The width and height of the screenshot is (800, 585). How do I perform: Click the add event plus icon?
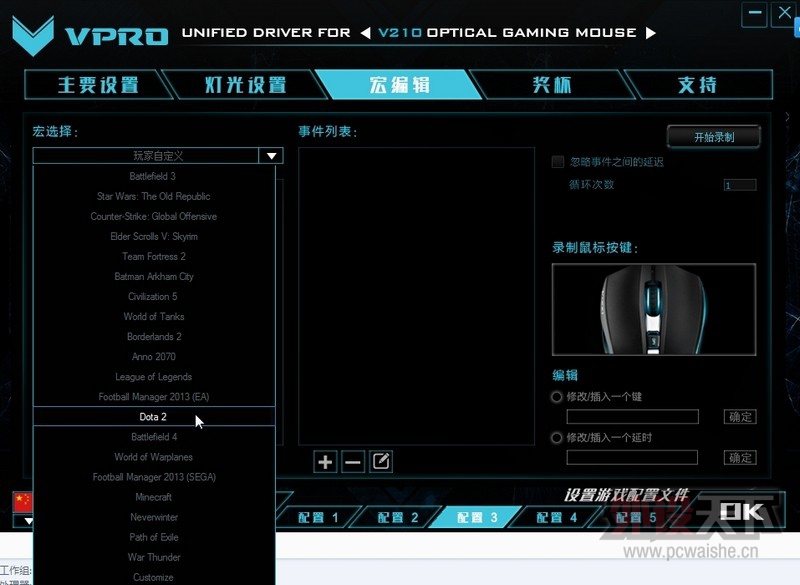[325, 462]
